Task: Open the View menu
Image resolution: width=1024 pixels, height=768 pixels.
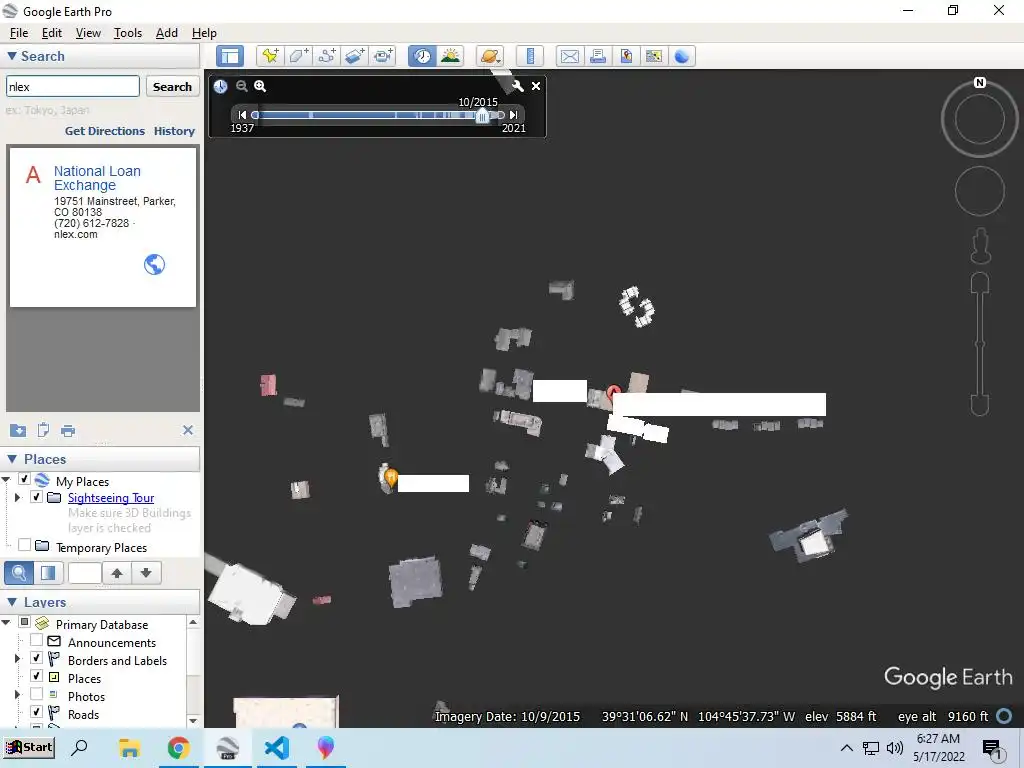Action: tap(88, 33)
